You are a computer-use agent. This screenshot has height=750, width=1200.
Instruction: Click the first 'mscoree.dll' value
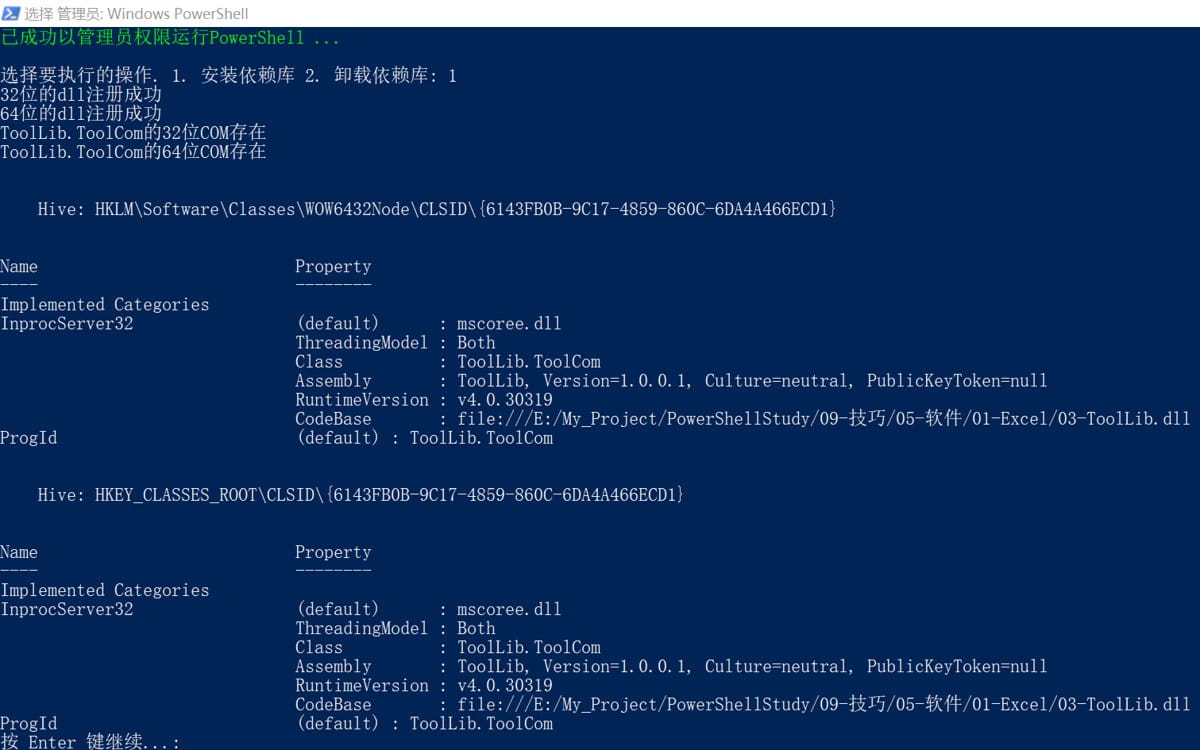pos(509,324)
